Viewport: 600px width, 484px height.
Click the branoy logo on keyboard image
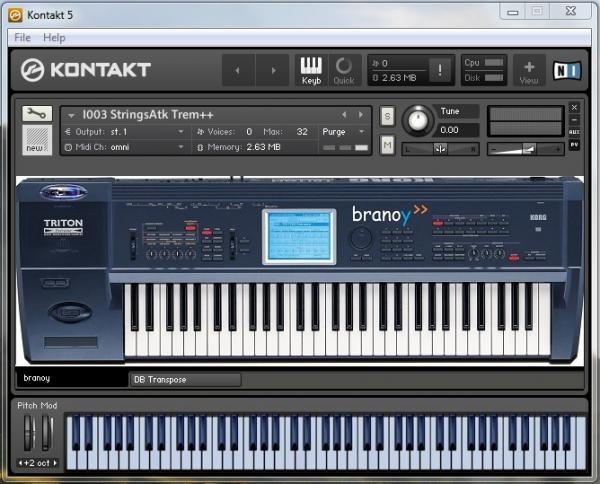point(390,214)
